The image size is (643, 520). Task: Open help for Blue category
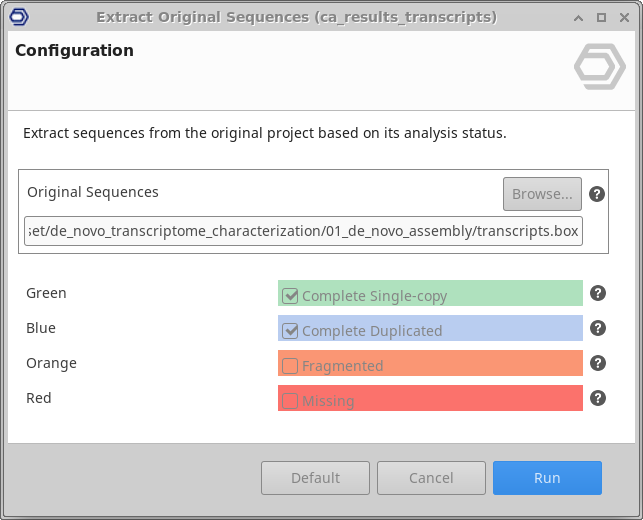click(597, 328)
